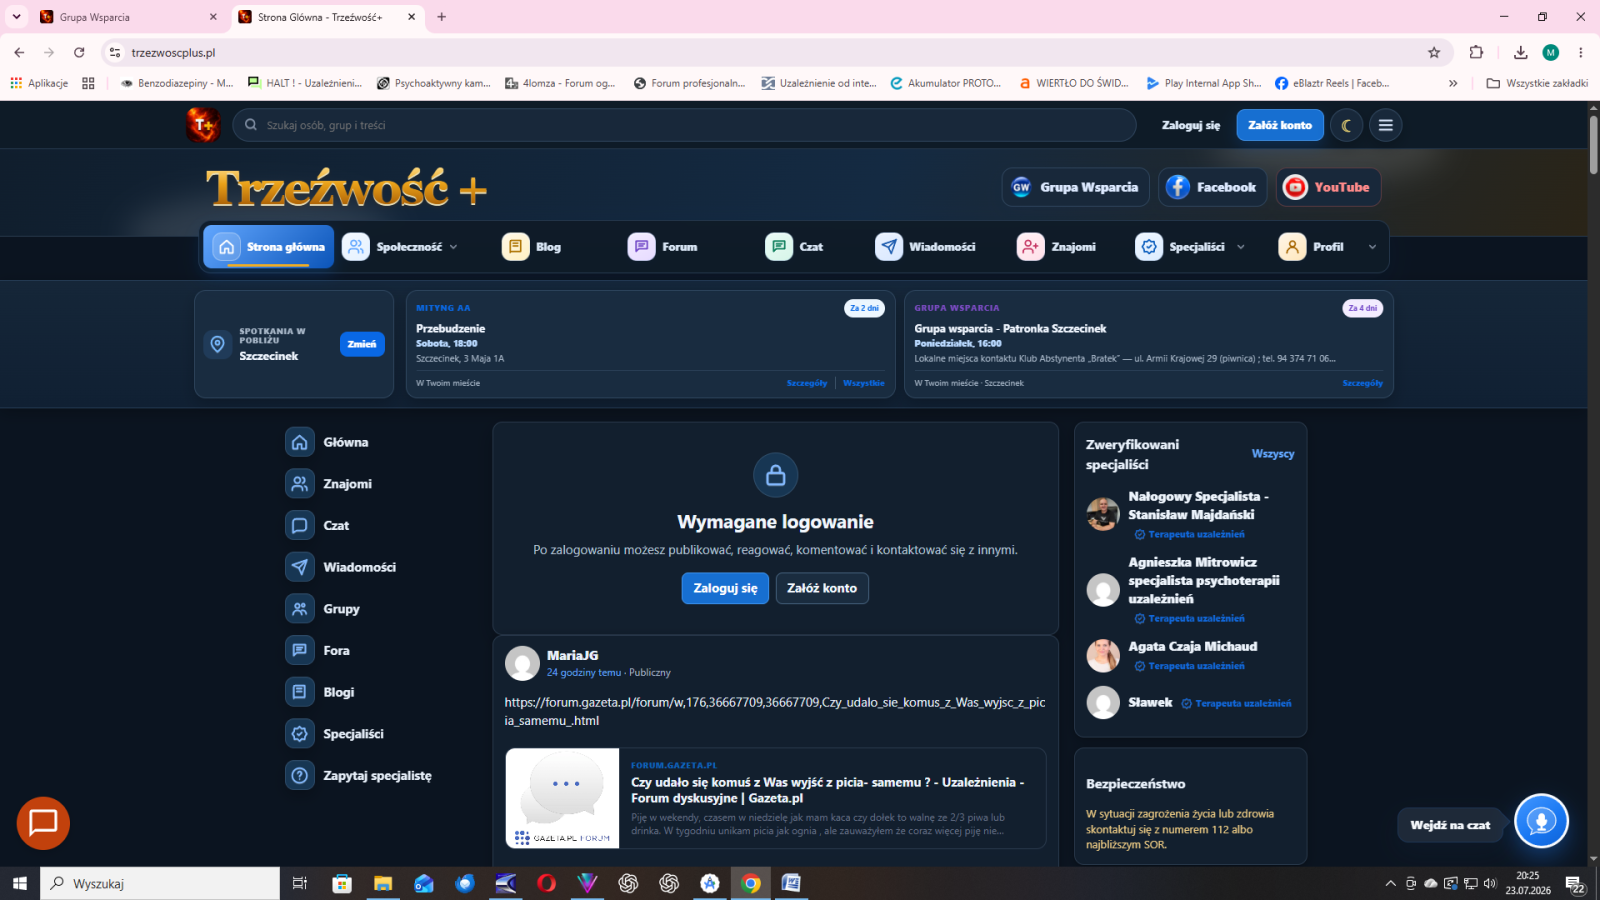The image size is (1600, 900).
Task: Open the forum.gazeta.pl URL in MariaJG's post
Action: click(775, 711)
